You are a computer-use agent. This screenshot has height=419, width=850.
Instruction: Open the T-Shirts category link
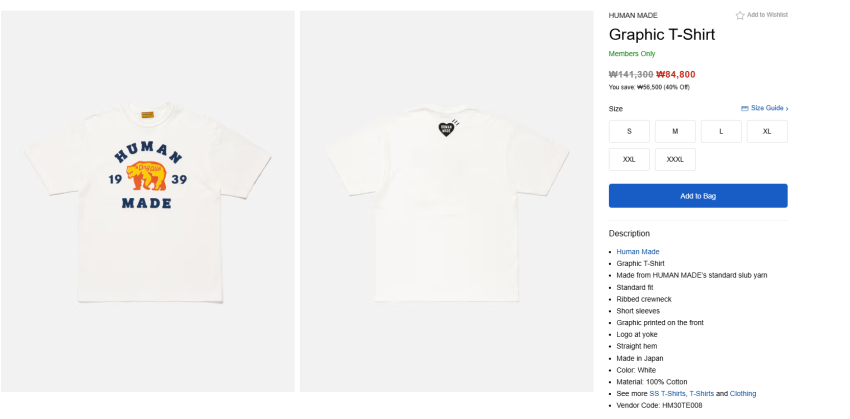tap(702, 393)
